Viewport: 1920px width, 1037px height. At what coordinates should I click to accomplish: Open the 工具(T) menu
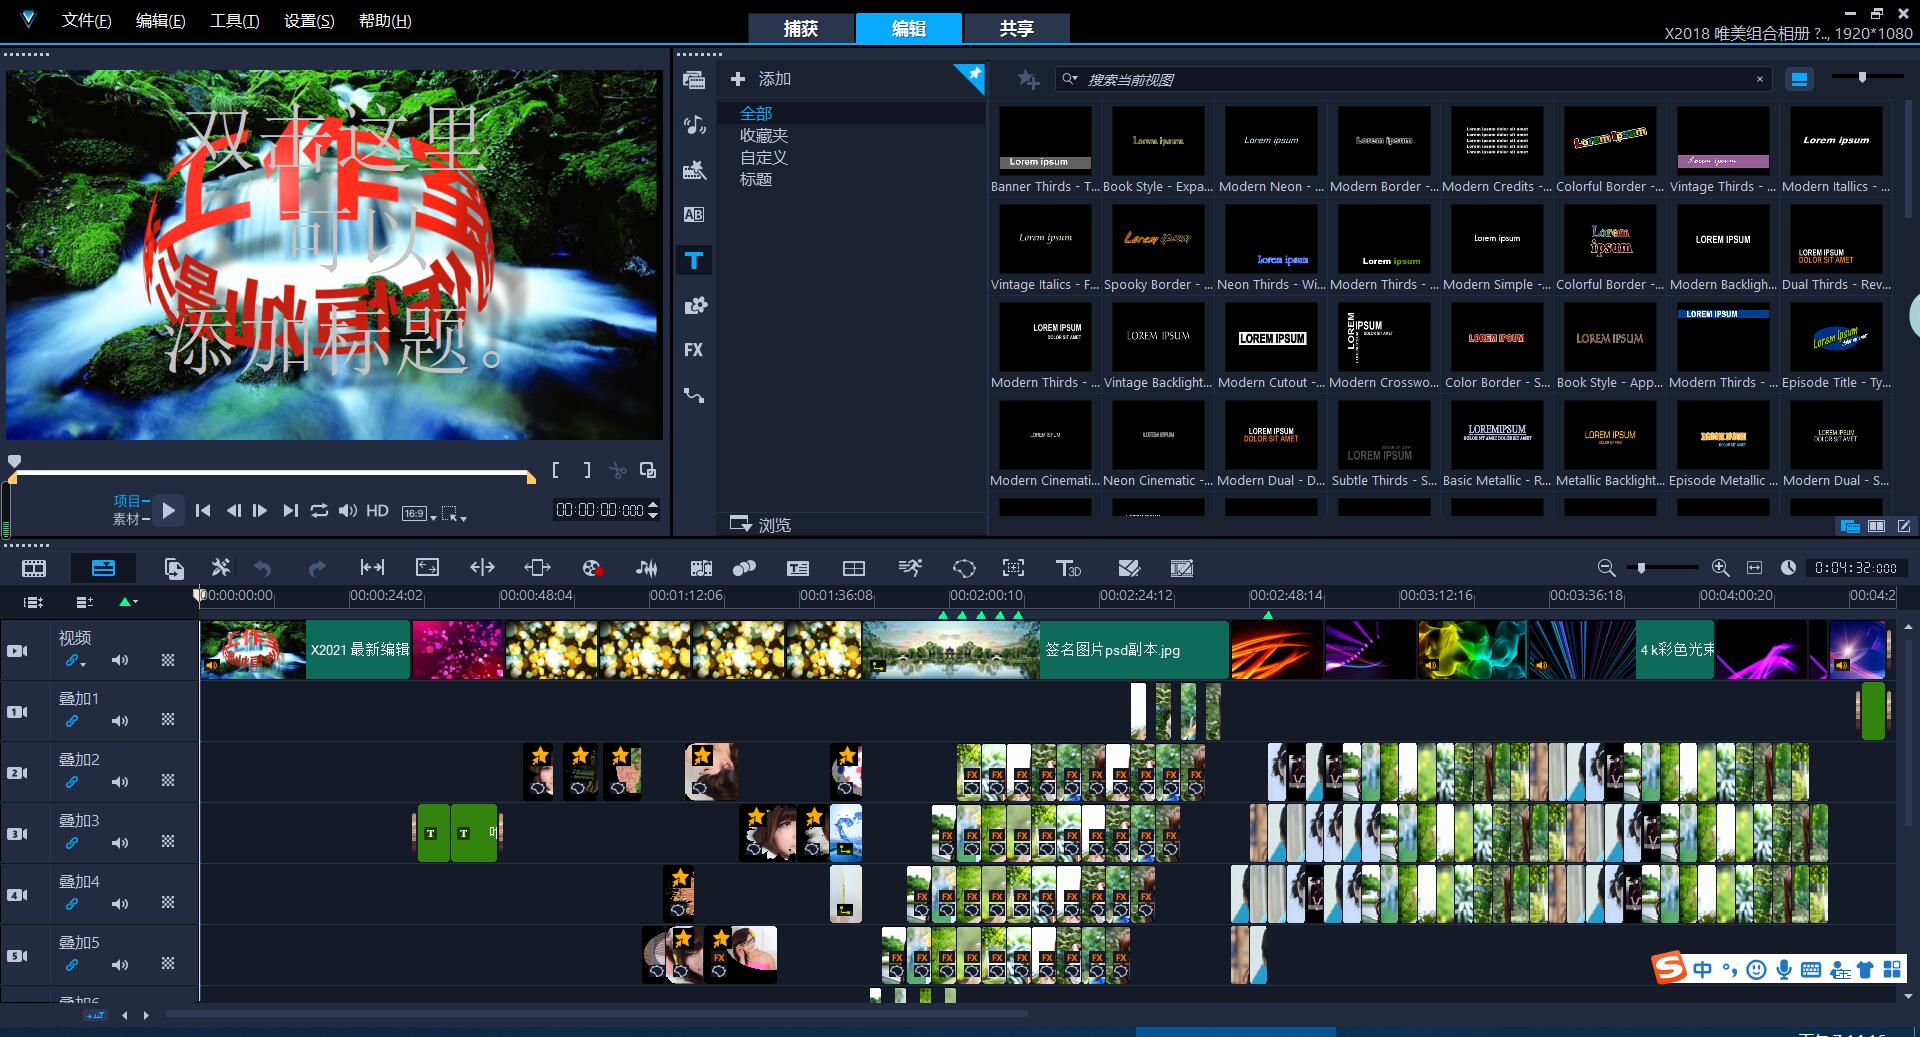click(x=234, y=20)
